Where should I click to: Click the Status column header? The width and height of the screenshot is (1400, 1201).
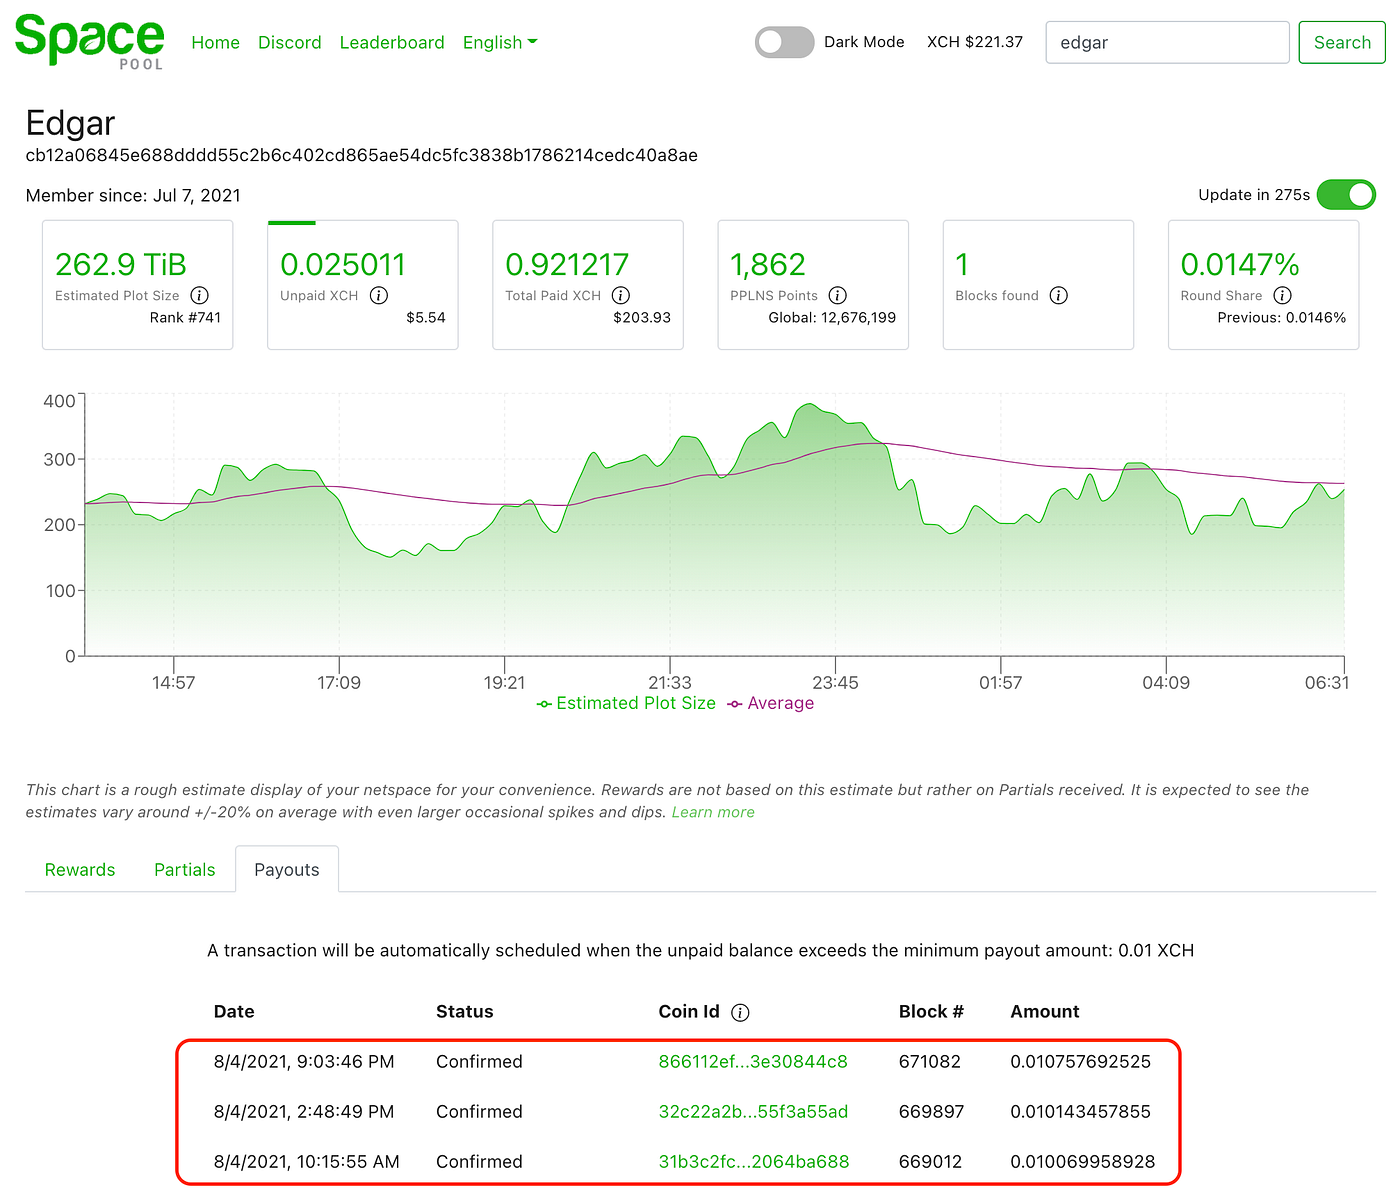(x=465, y=1011)
